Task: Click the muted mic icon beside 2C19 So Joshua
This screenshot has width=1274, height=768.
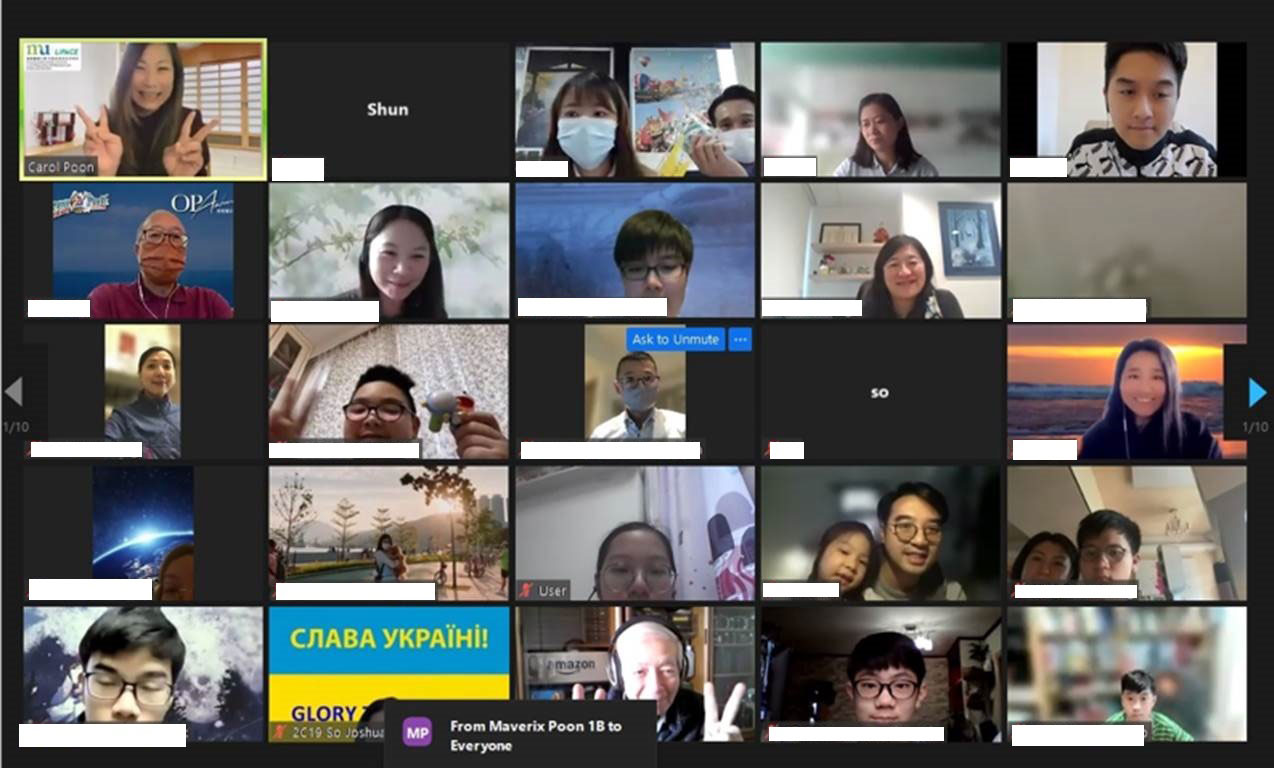Action: coord(279,732)
